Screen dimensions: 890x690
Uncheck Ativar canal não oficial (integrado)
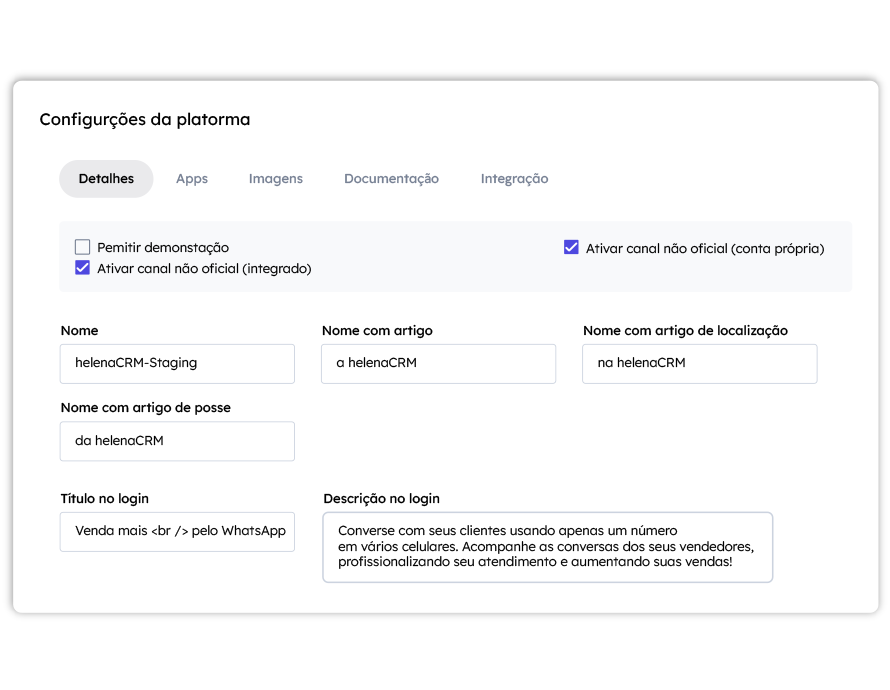click(x=83, y=268)
